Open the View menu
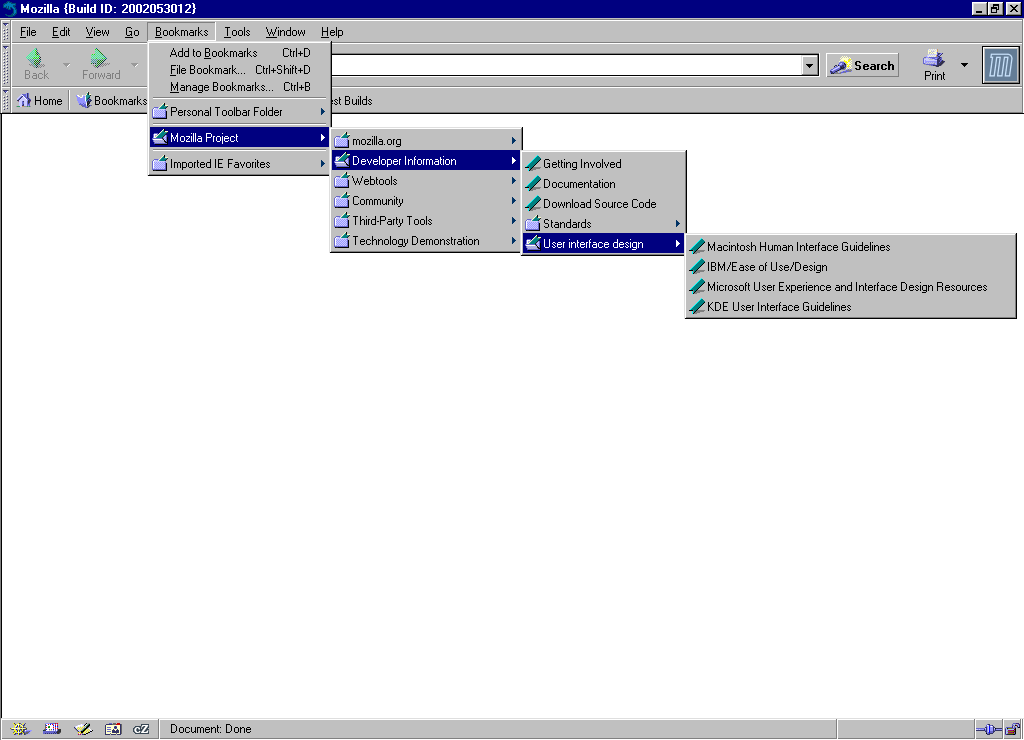 pyautogui.click(x=97, y=31)
